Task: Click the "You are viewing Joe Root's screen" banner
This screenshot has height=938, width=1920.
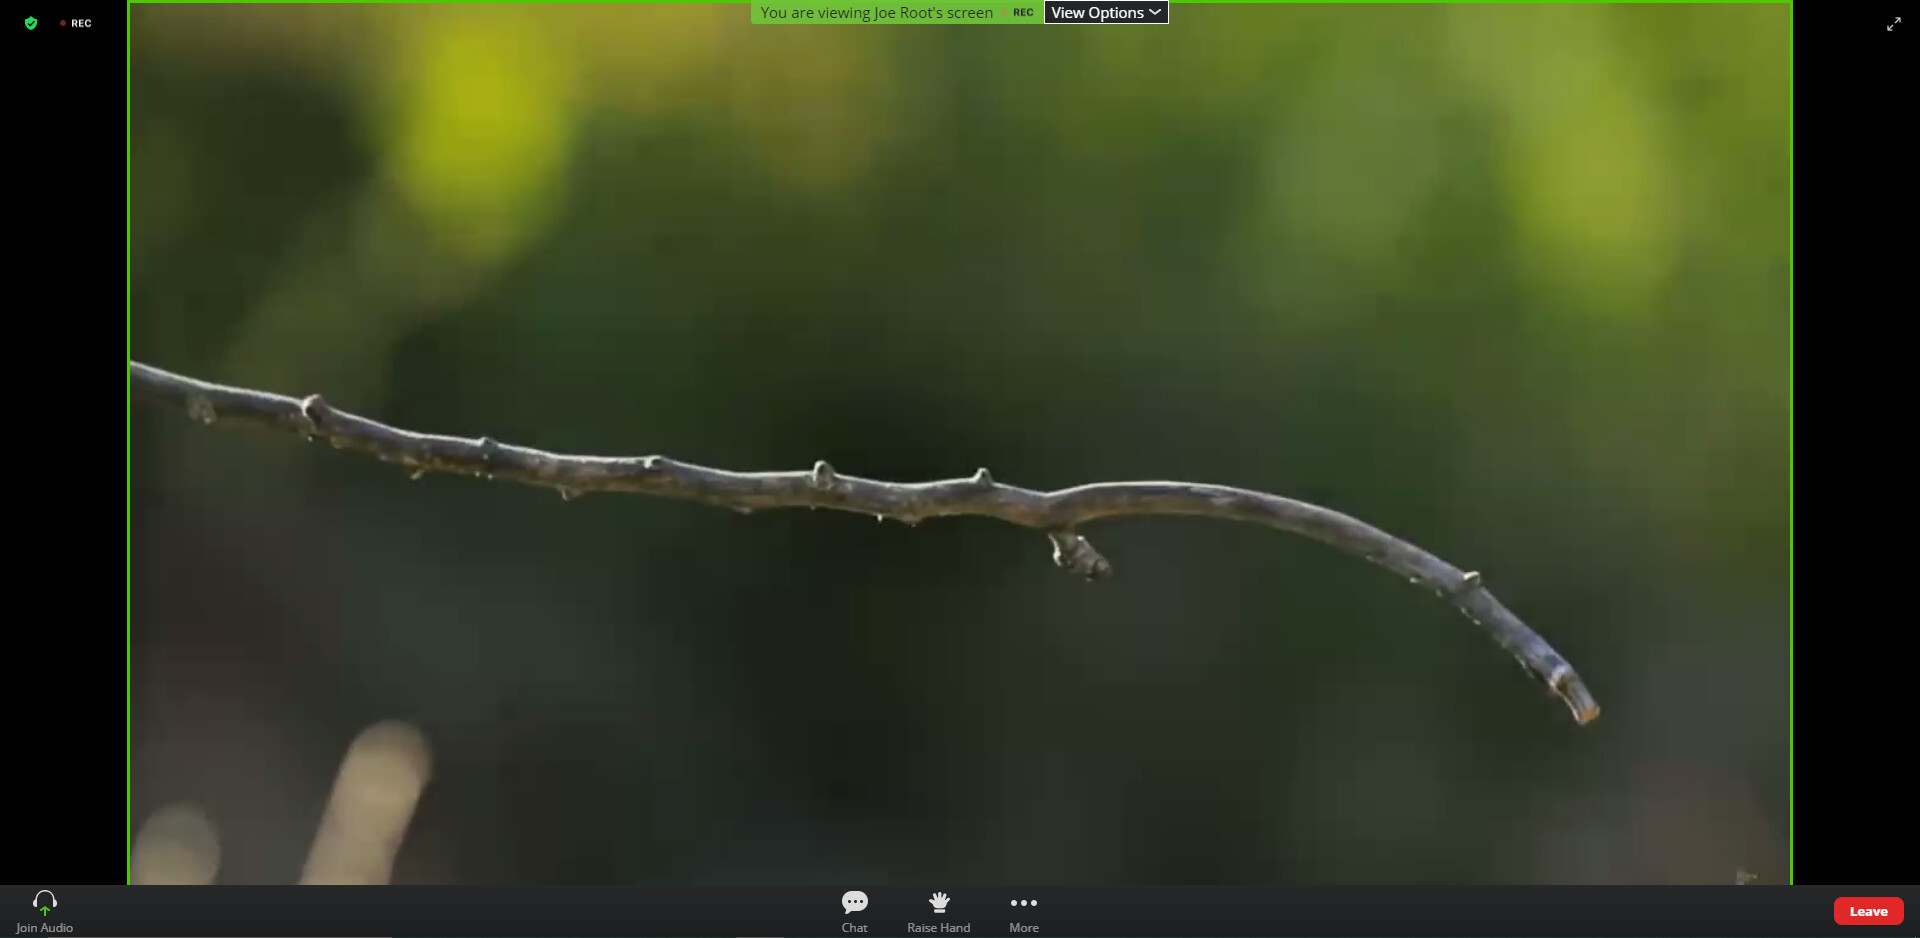Action: click(877, 12)
